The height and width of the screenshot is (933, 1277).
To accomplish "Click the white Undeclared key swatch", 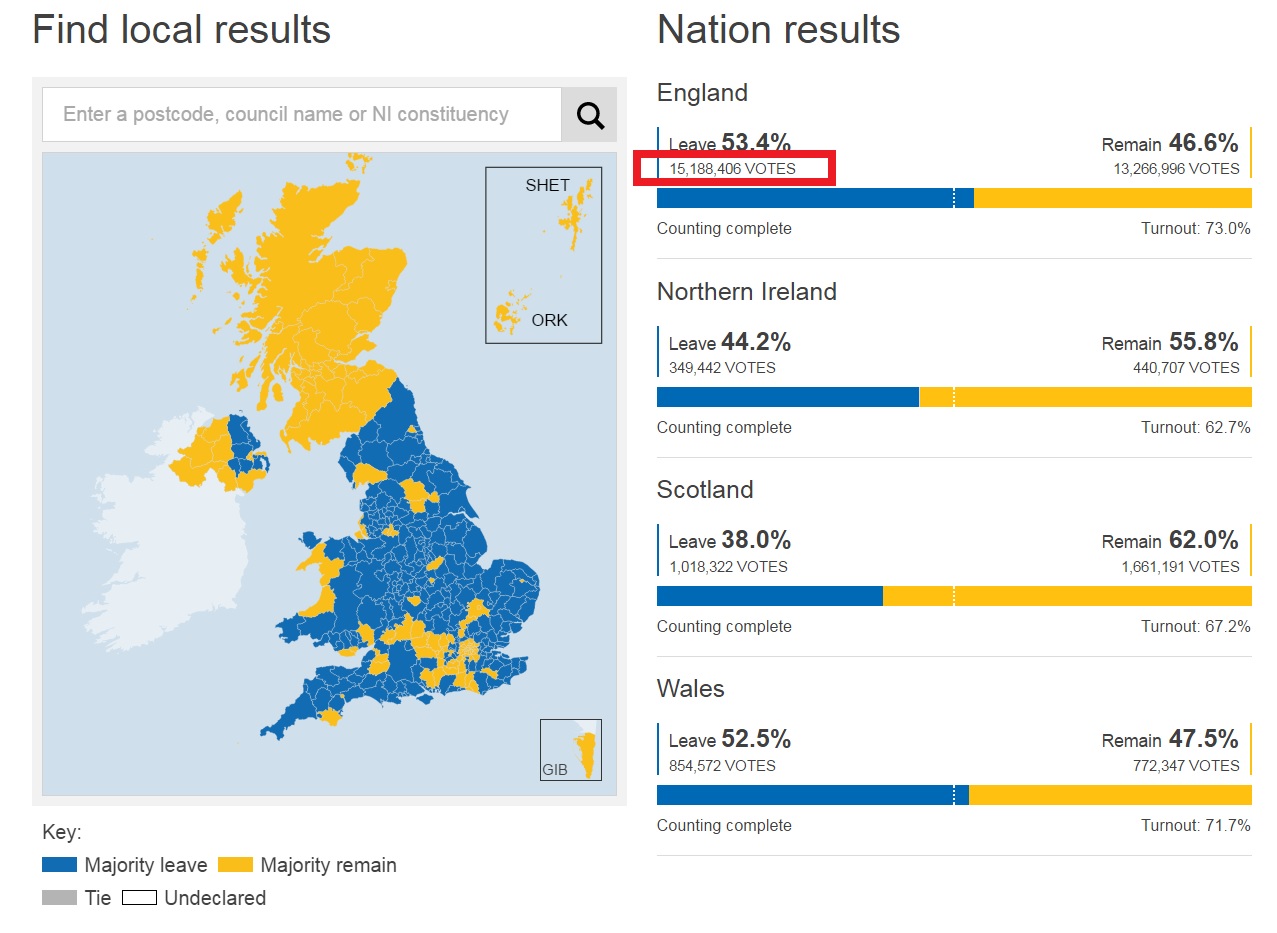I will [x=139, y=897].
